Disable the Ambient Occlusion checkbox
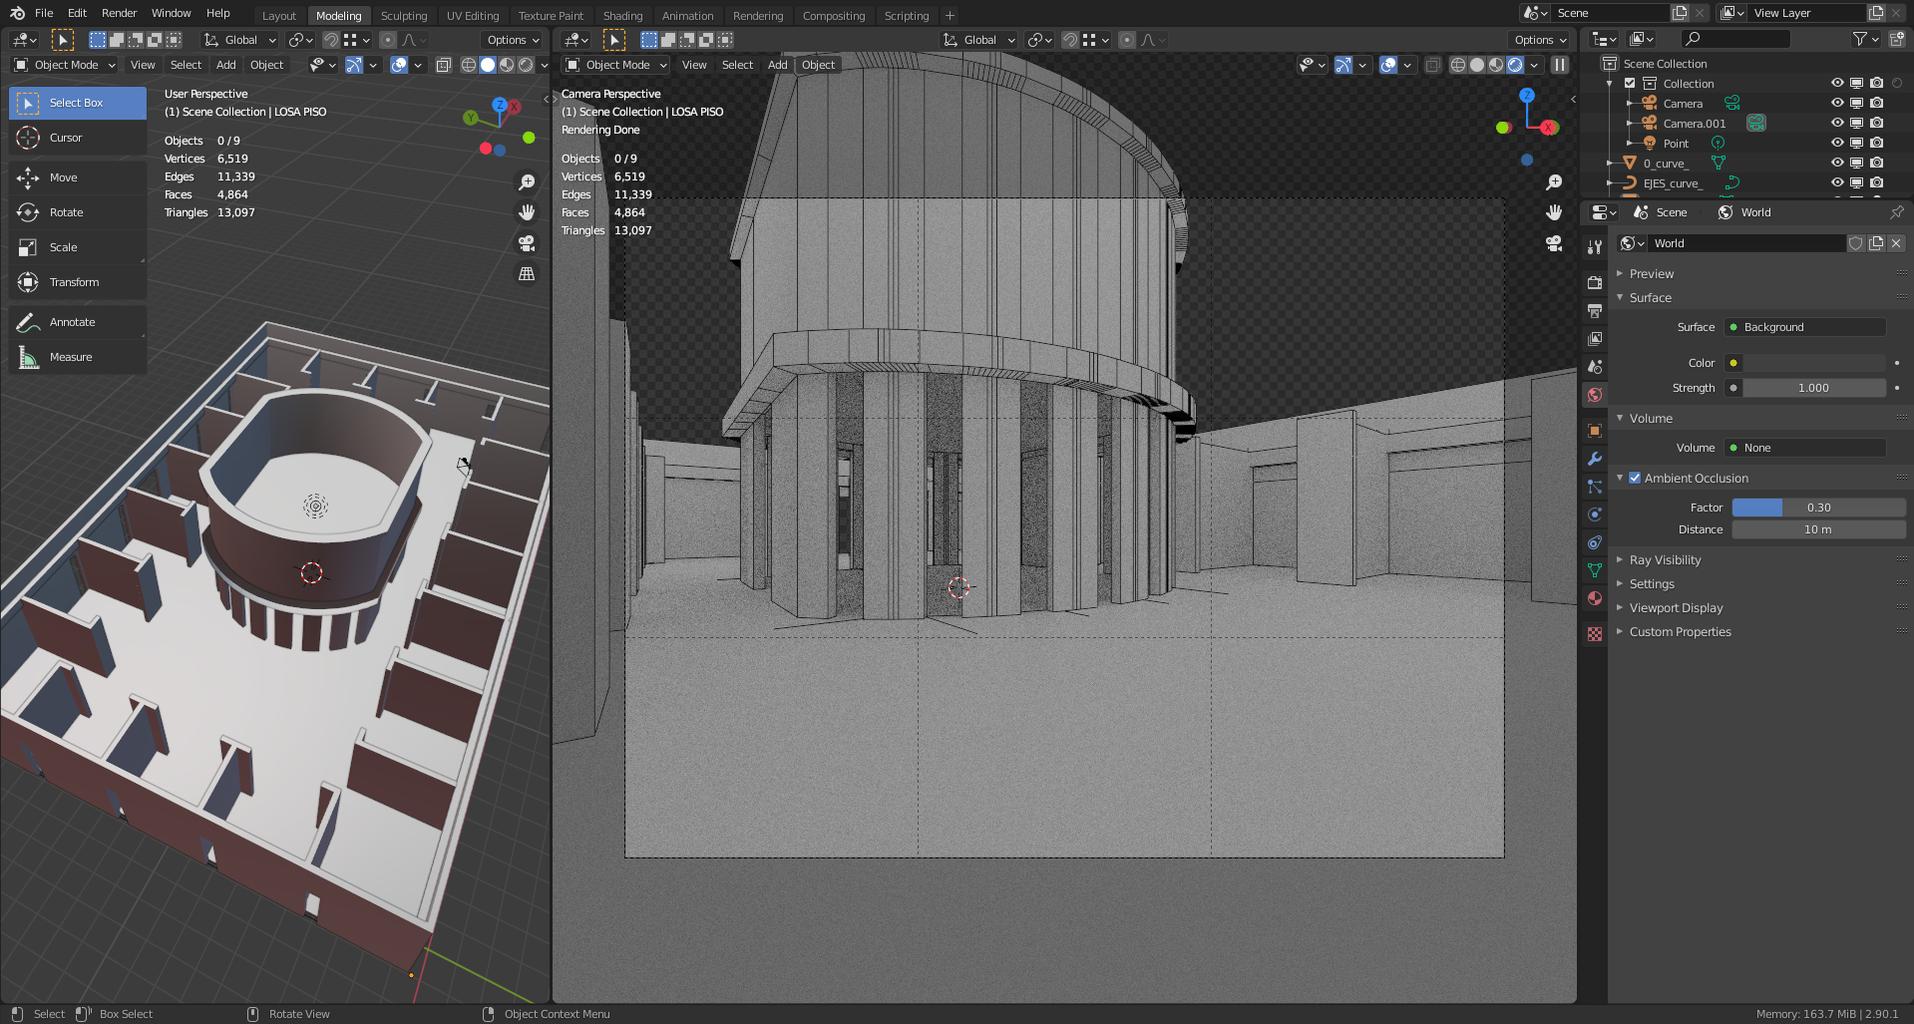Screen dimensions: 1914x1024 (1635, 478)
